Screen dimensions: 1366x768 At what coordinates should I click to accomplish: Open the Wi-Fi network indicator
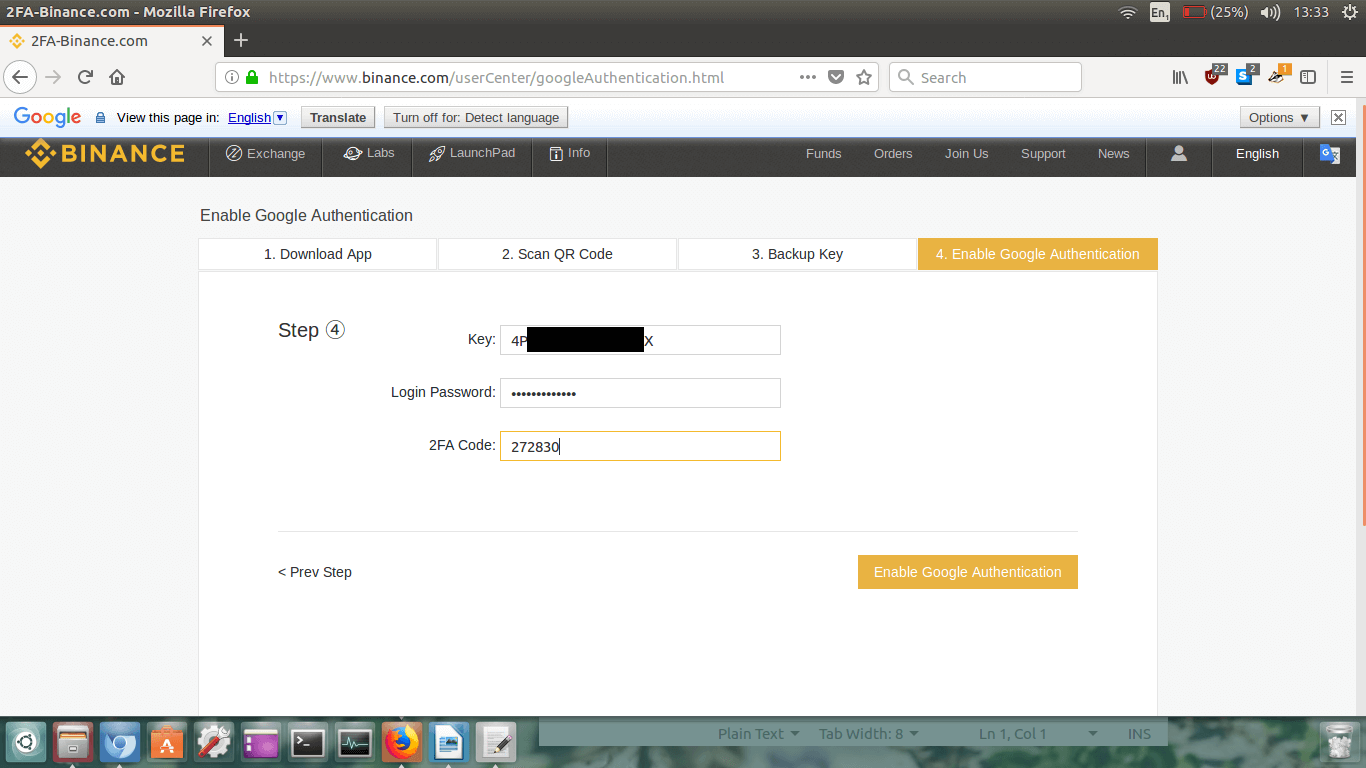coord(1128,12)
